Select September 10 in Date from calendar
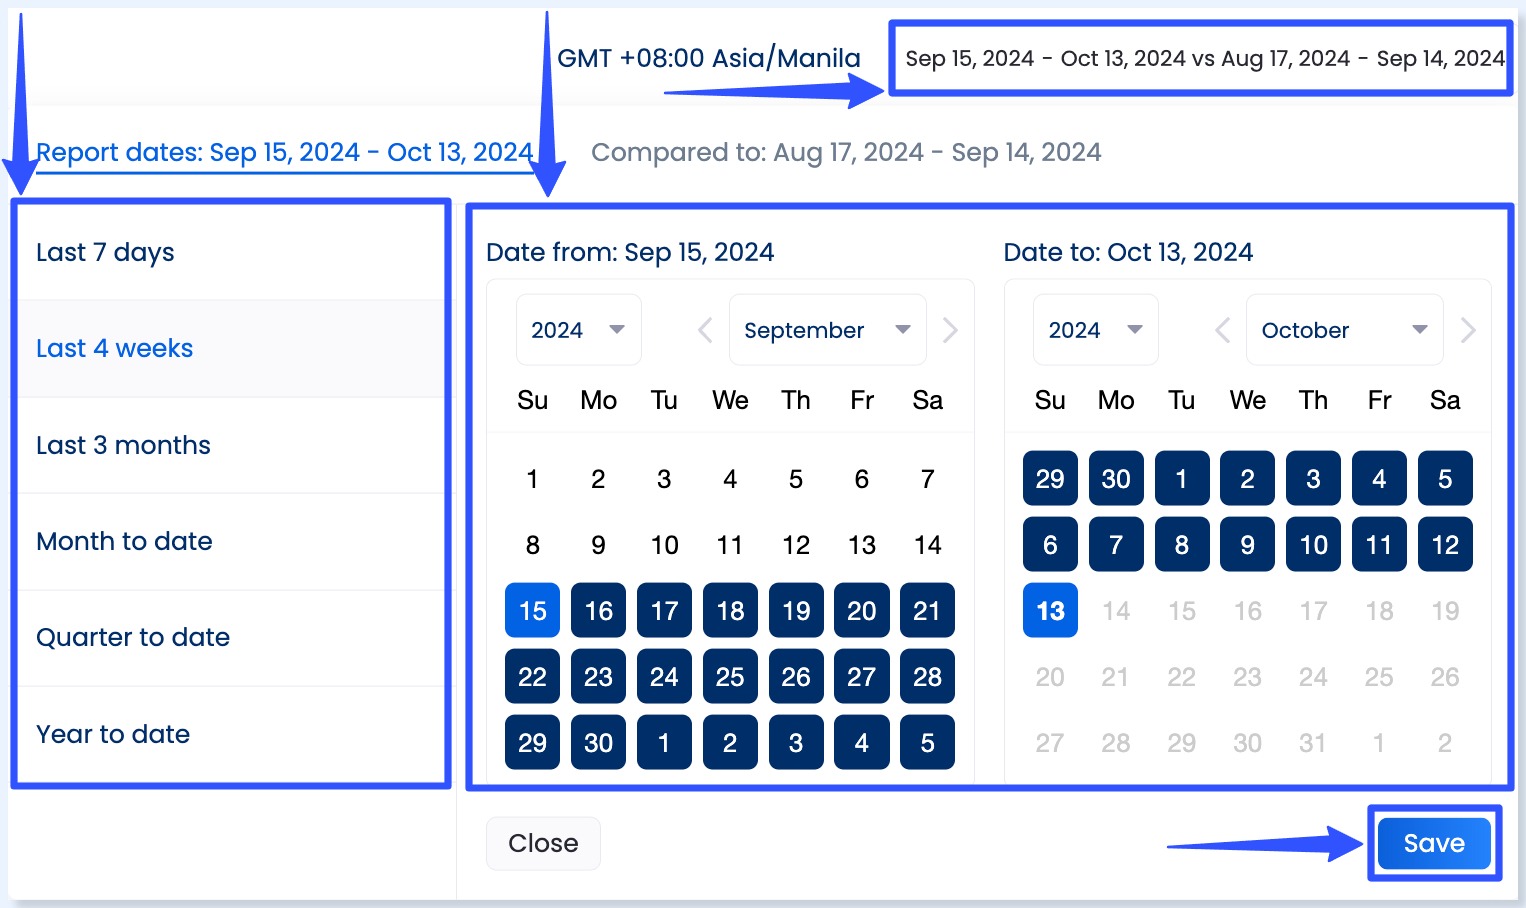The width and height of the screenshot is (1526, 908). [x=664, y=545]
